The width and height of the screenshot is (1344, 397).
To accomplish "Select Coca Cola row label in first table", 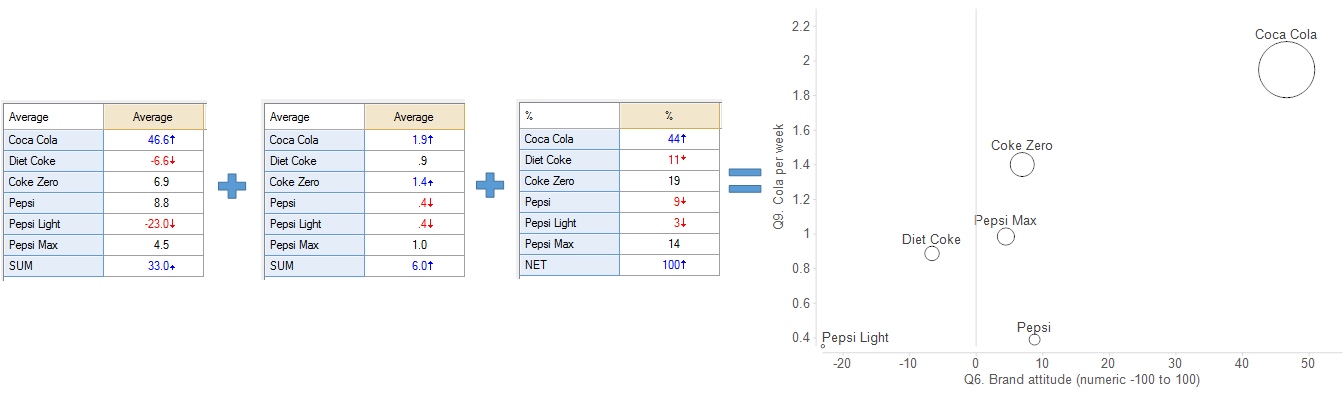I will pos(53,140).
